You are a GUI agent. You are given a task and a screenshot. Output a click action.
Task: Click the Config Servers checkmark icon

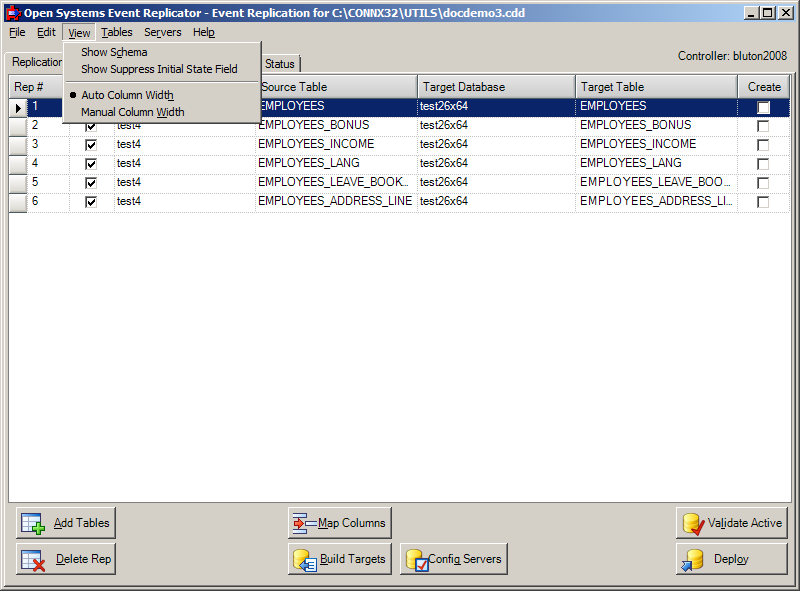point(419,559)
